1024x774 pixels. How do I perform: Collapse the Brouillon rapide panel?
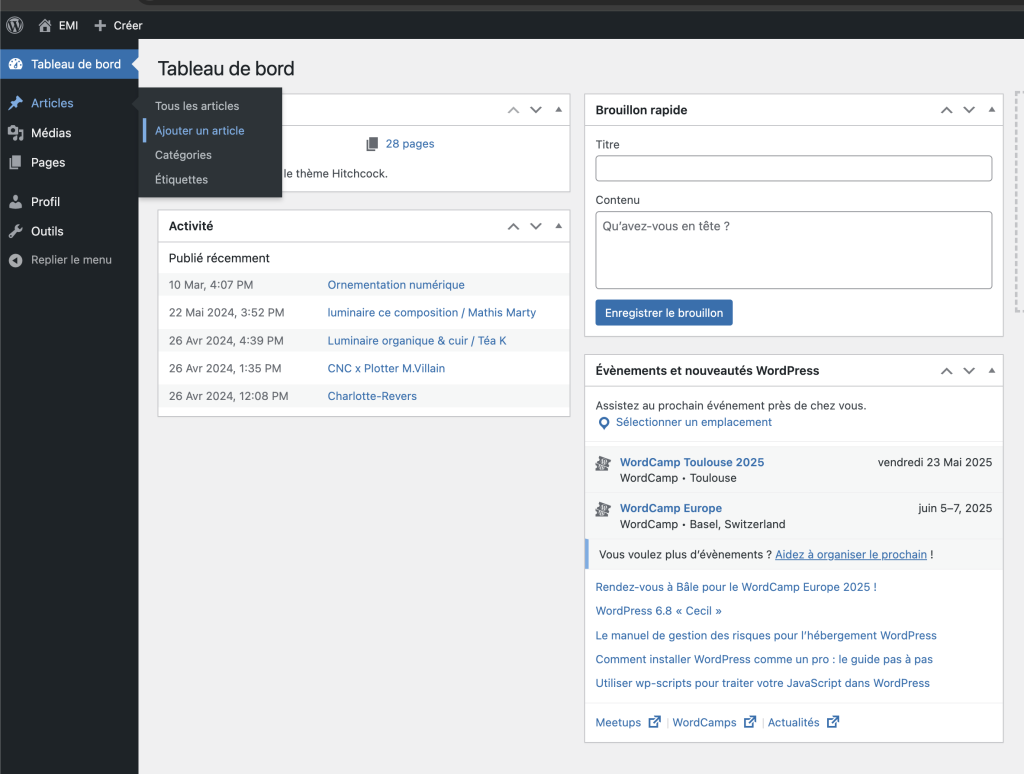coord(991,110)
